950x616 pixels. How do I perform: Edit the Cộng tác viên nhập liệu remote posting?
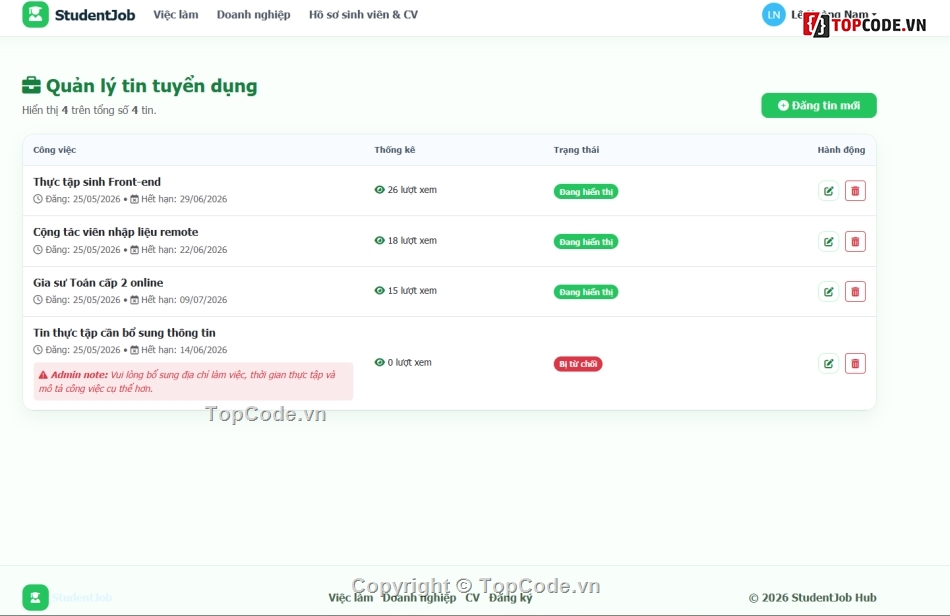pyautogui.click(x=828, y=242)
